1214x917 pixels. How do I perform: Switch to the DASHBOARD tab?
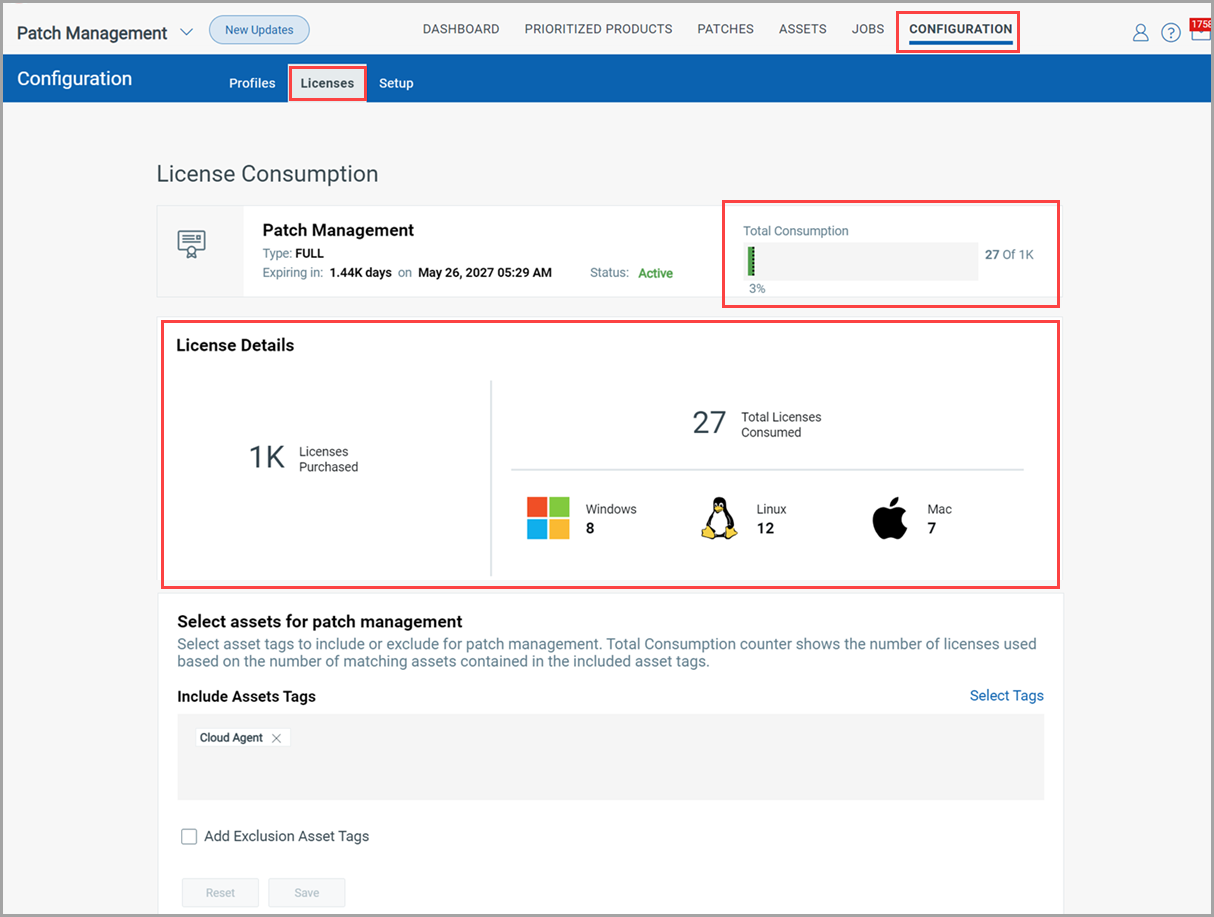pos(460,29)
